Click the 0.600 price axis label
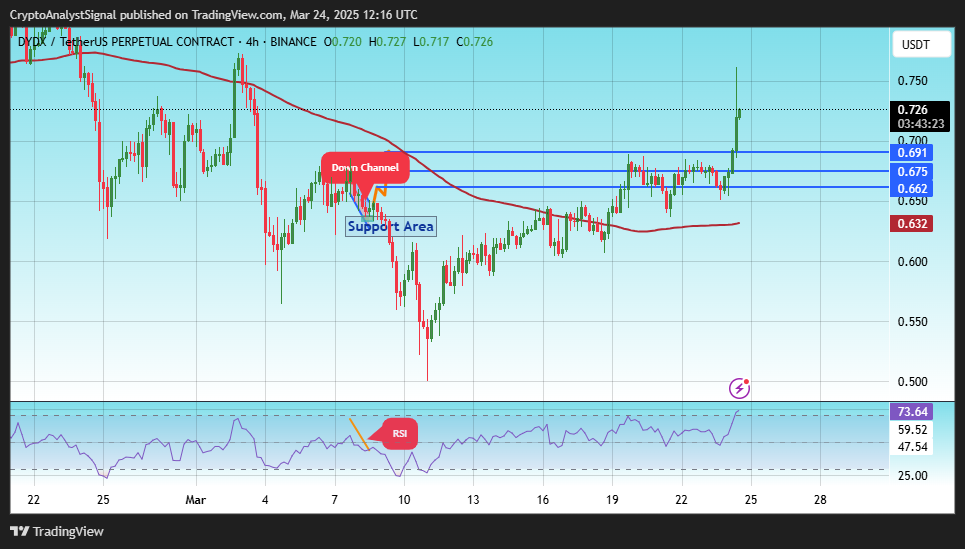This screenshot has height=549, width=965. point(912,262)
